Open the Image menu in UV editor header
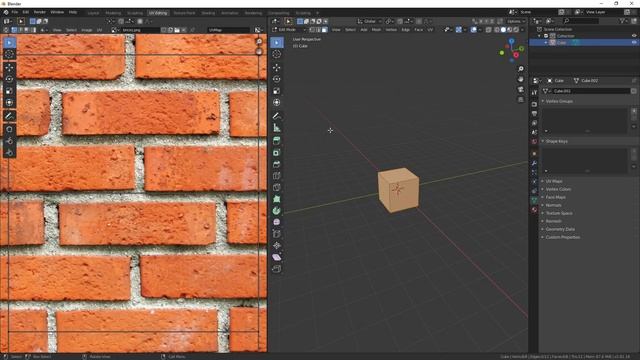Image resolution: width=640 pixels, height=360 pixels. click(87, 30)
